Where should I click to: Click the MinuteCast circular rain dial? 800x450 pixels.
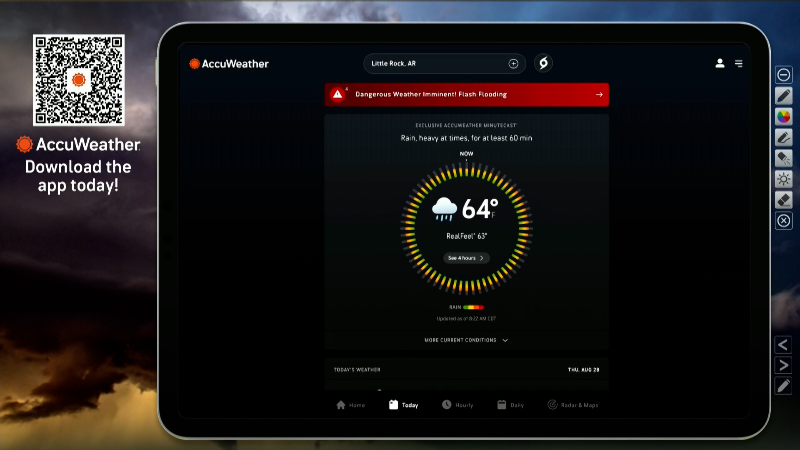pyautogui.click(x=466, y=228)
